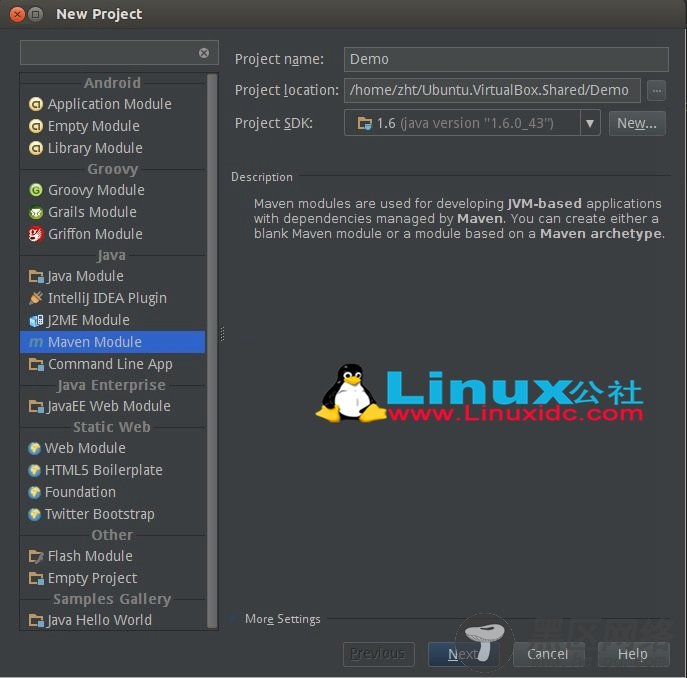Choose Foundation template
This screenshot has width=687, height=678.
(112, 492)
